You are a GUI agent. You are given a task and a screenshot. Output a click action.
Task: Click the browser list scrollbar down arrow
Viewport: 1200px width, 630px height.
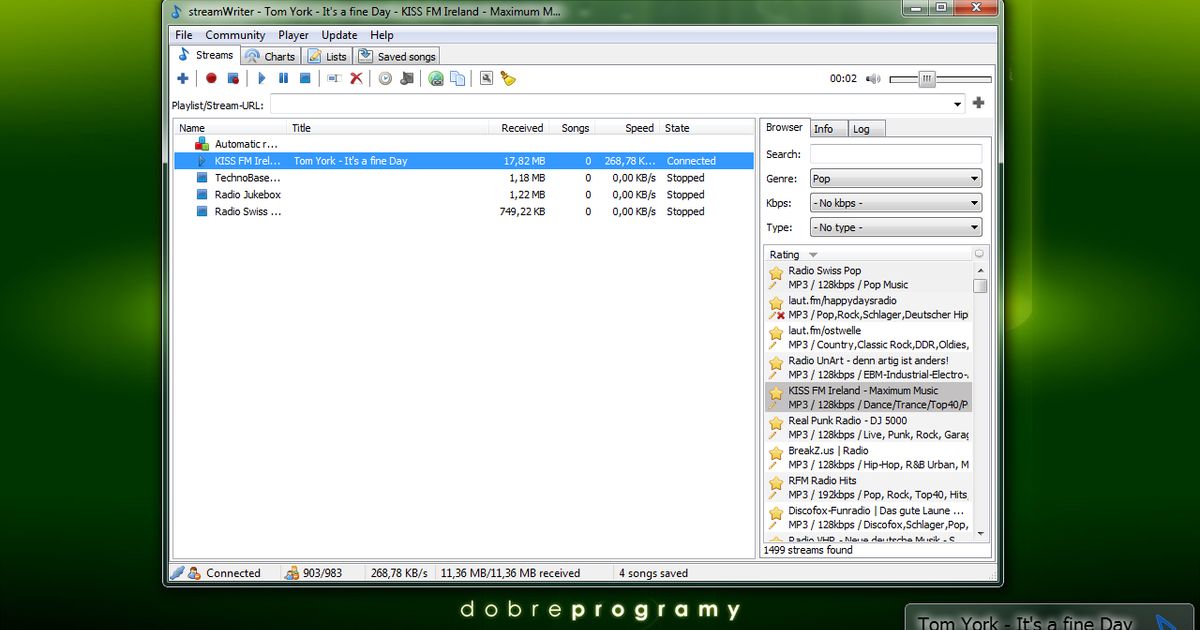click(x=980, y=533)
